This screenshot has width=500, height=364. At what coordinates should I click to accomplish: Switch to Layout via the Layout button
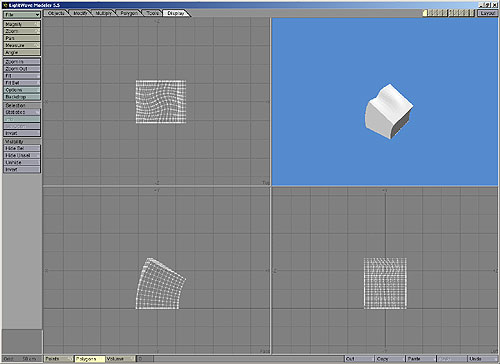pos(487,13)
